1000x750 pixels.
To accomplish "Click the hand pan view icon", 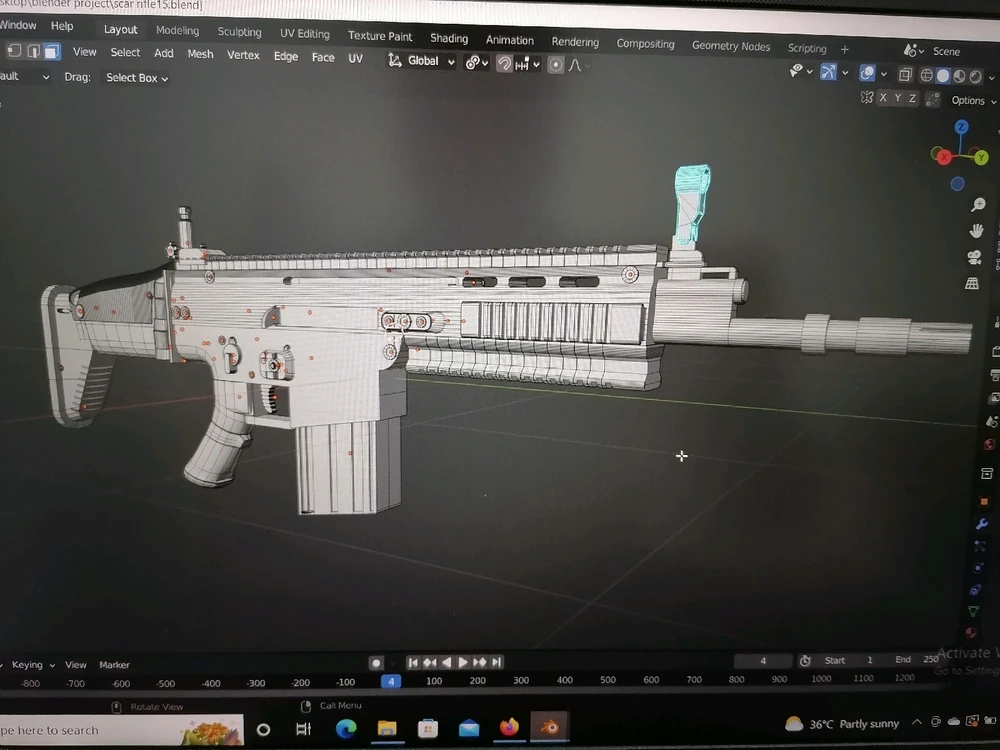I will point(976,231).
